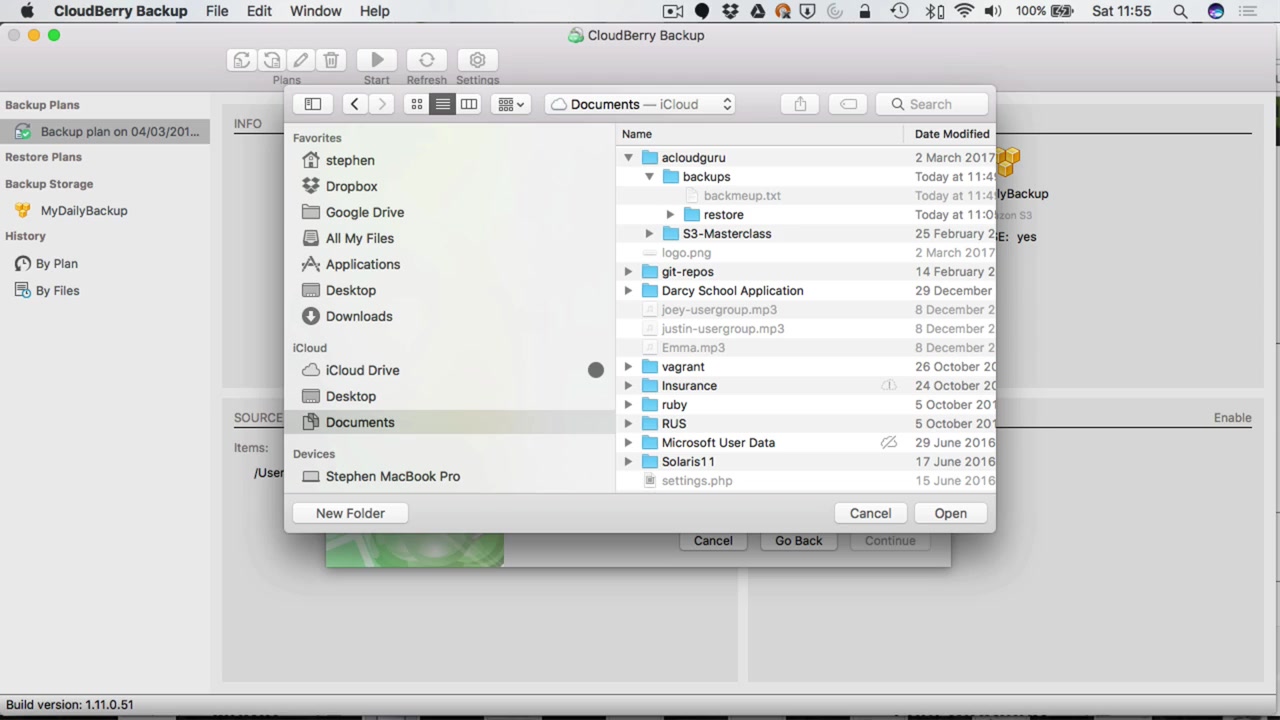
Task: Switch the file dialog to column view
Action: [468, 104]
